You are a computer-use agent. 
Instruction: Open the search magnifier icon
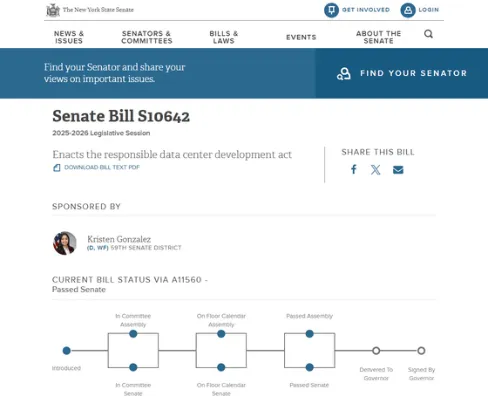tap(428, 34)
